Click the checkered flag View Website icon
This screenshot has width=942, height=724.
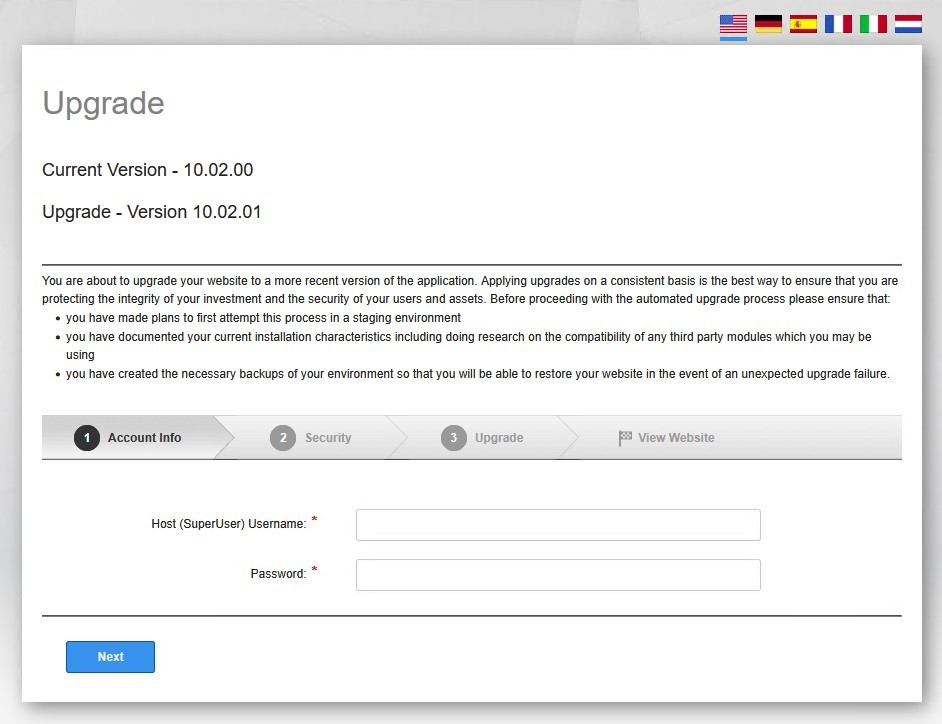pyautogui.click(x=625, y=438)
